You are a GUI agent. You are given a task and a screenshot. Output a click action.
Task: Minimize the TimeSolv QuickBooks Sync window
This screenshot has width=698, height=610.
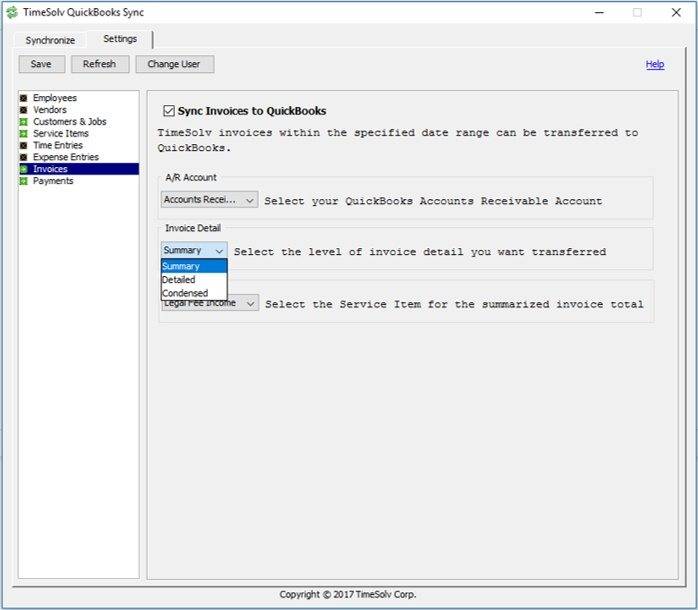click(x=599, y=12)
